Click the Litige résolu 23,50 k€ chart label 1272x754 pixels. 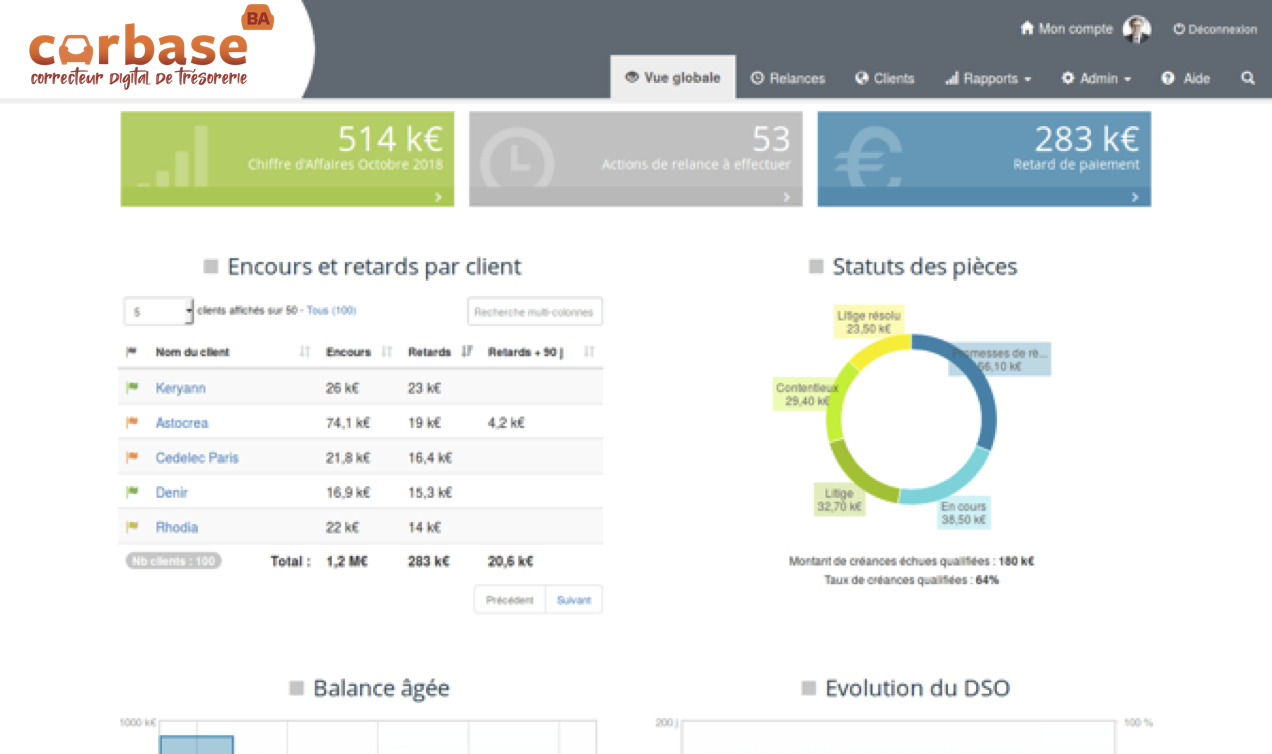[869, 321]
